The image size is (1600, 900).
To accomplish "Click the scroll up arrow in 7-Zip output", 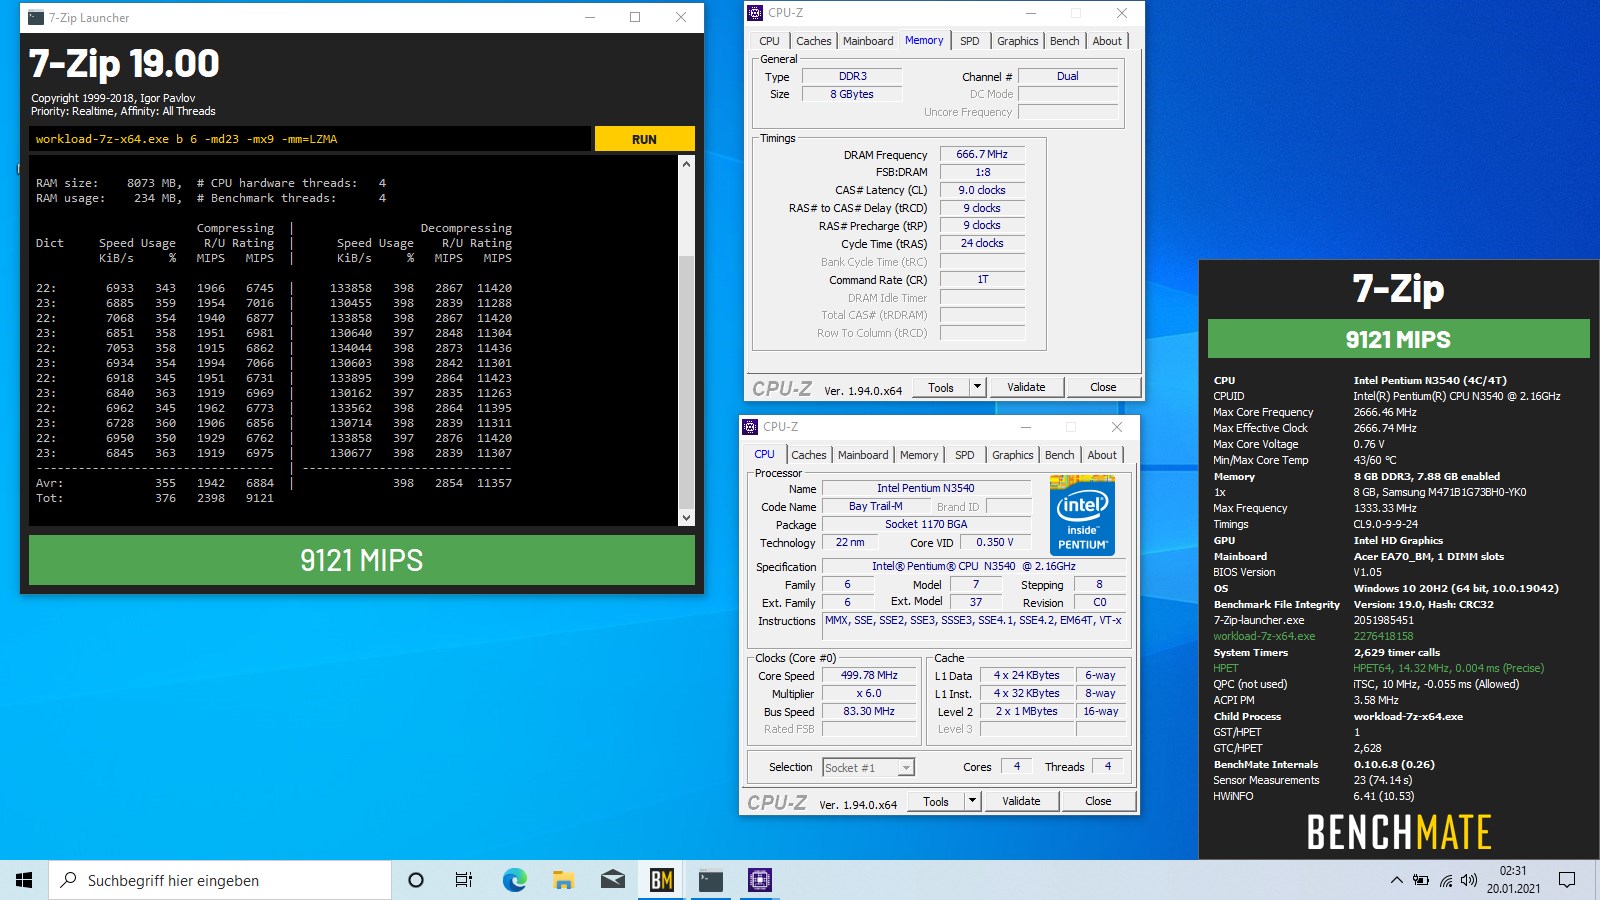I will click(686, 164).
